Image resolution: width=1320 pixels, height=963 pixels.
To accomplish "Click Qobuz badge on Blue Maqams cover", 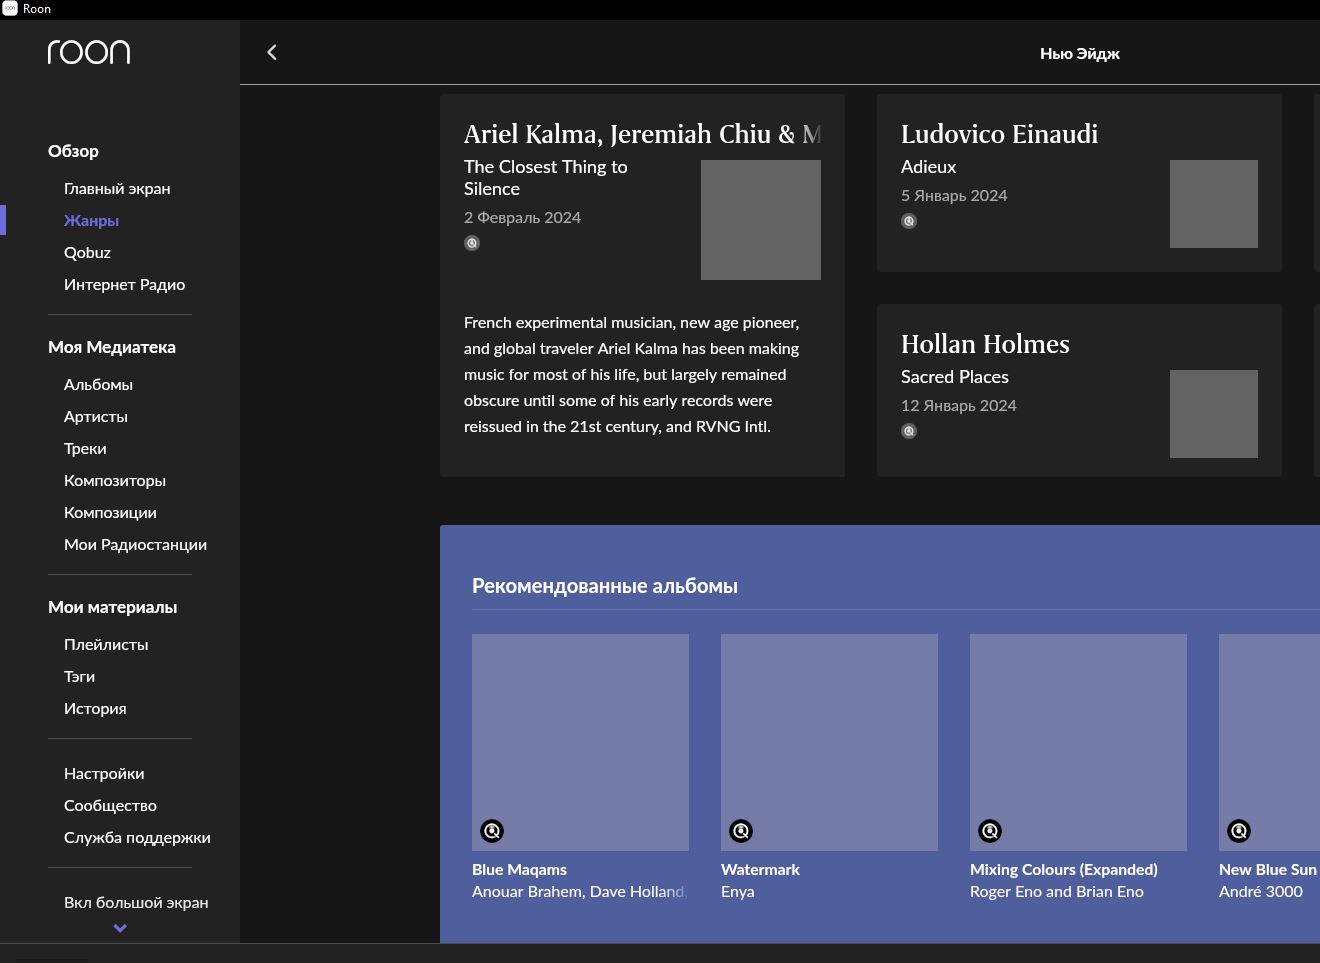I will pos(492,831).
